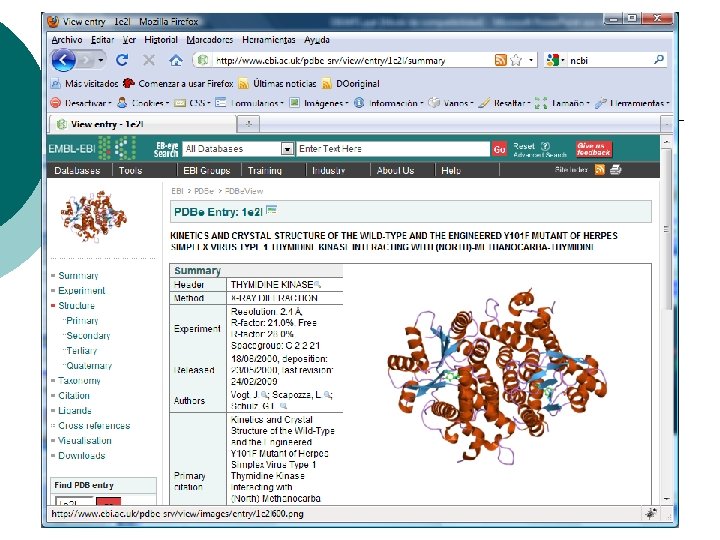This screenshot has height=540, width=720.
Task: Open the About Us navigation item
Action: tap(395, 170)
